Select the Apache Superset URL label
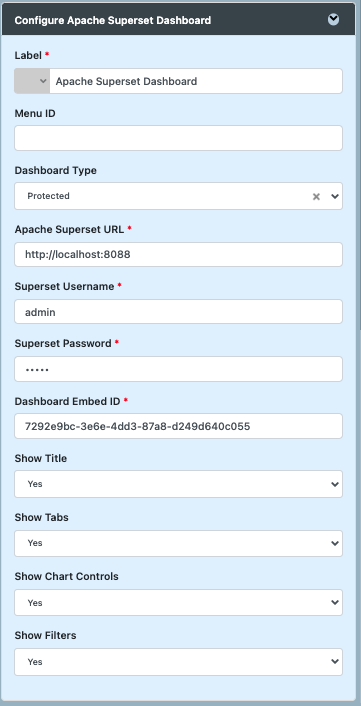 69,229
